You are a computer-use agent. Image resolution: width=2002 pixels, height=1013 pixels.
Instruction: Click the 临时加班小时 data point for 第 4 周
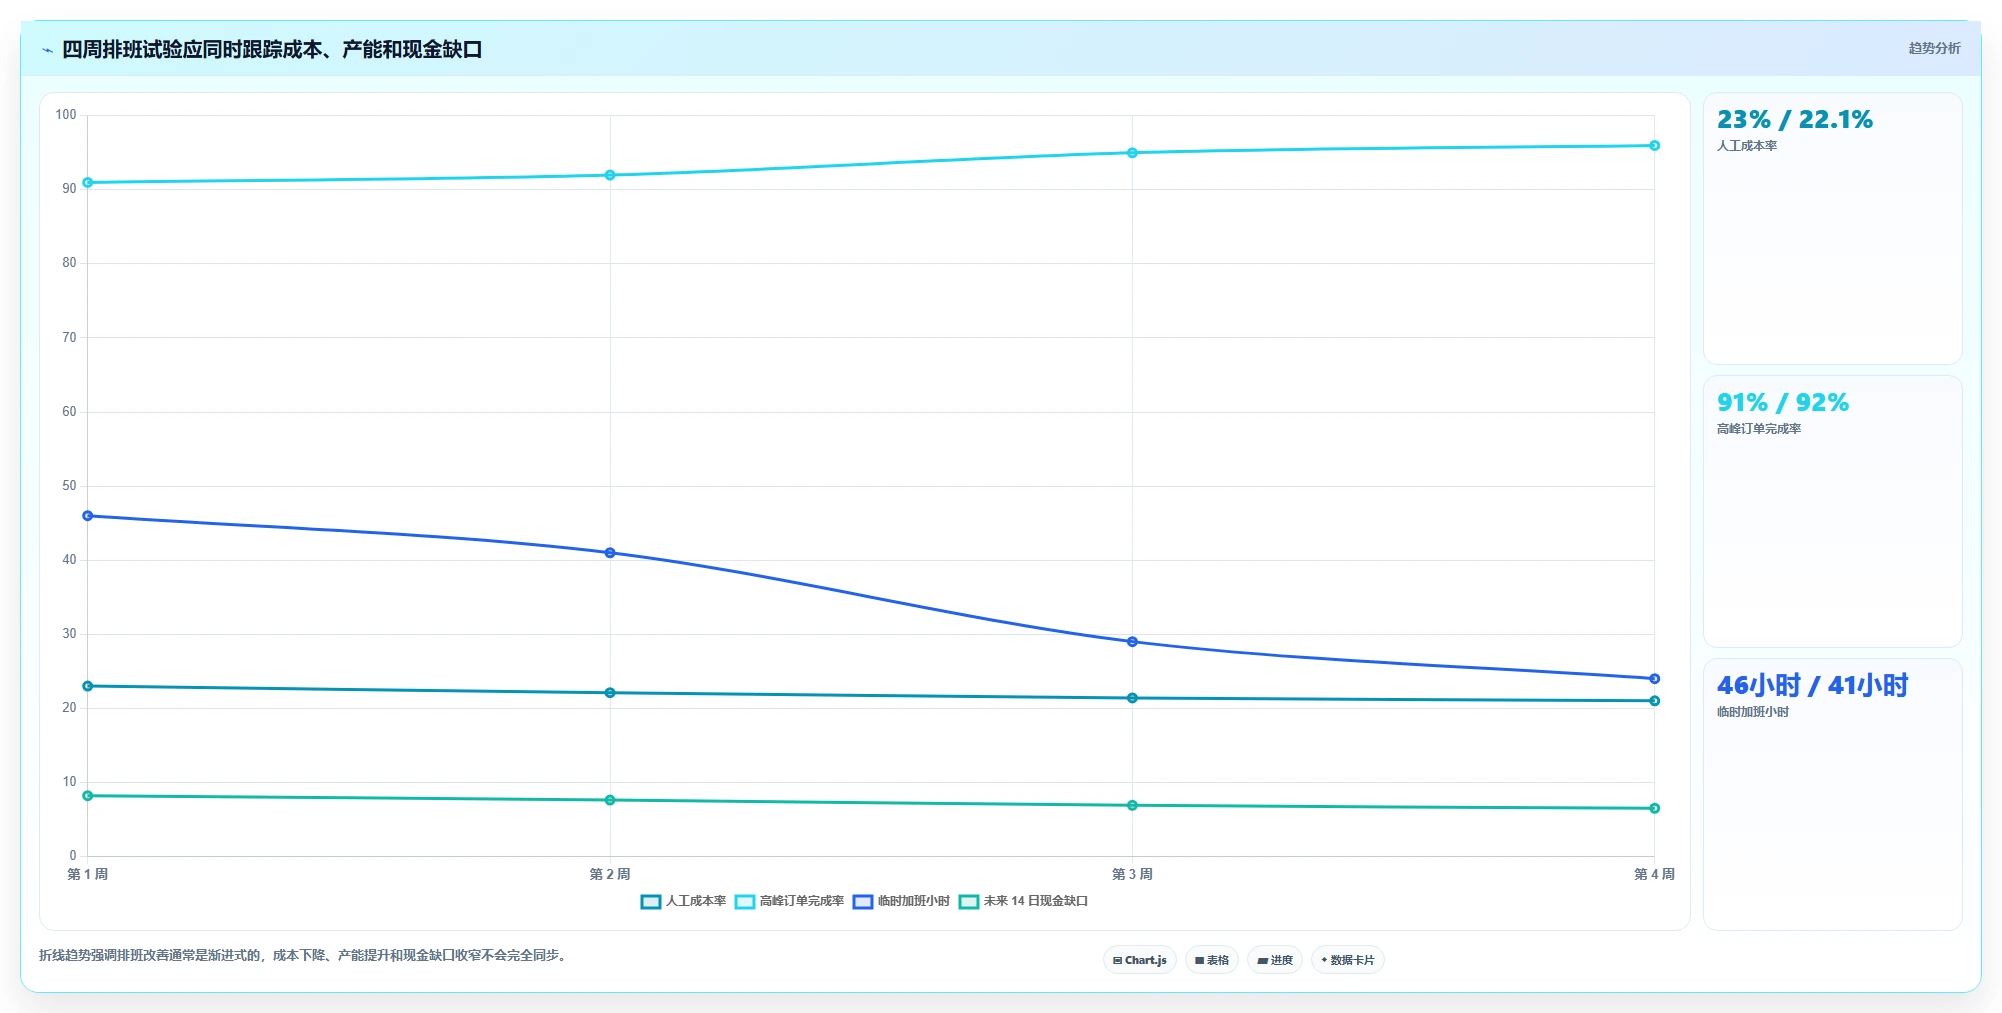tap(1654, 679)
